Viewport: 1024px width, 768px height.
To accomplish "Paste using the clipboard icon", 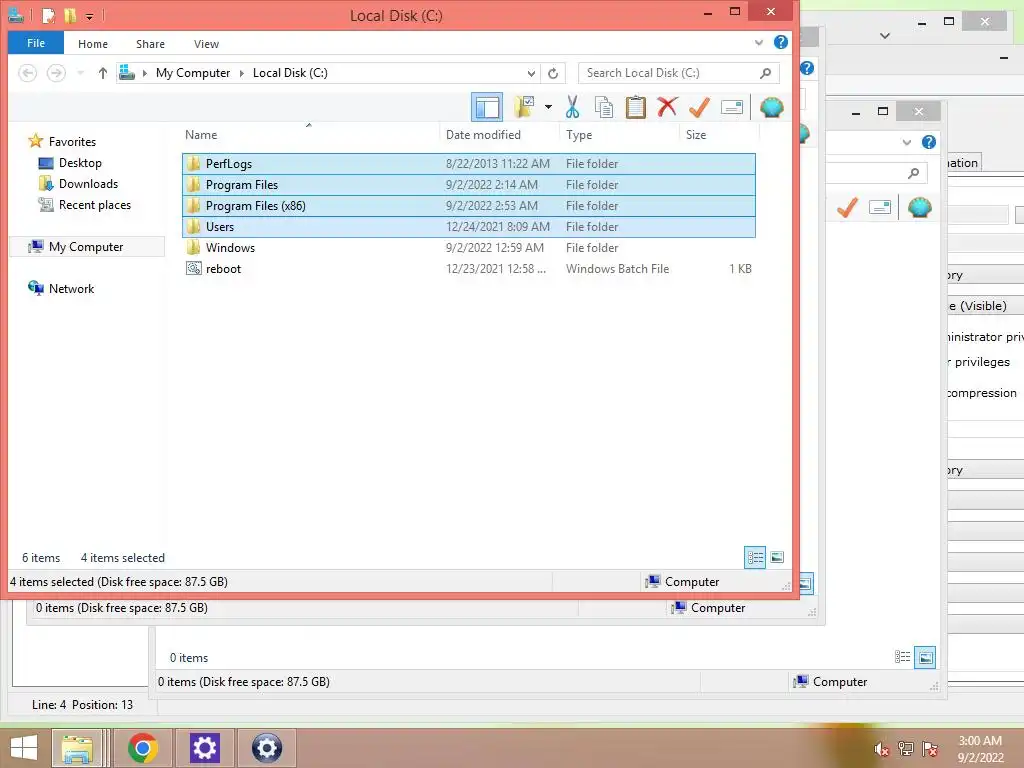I will [x=635, y=107].
